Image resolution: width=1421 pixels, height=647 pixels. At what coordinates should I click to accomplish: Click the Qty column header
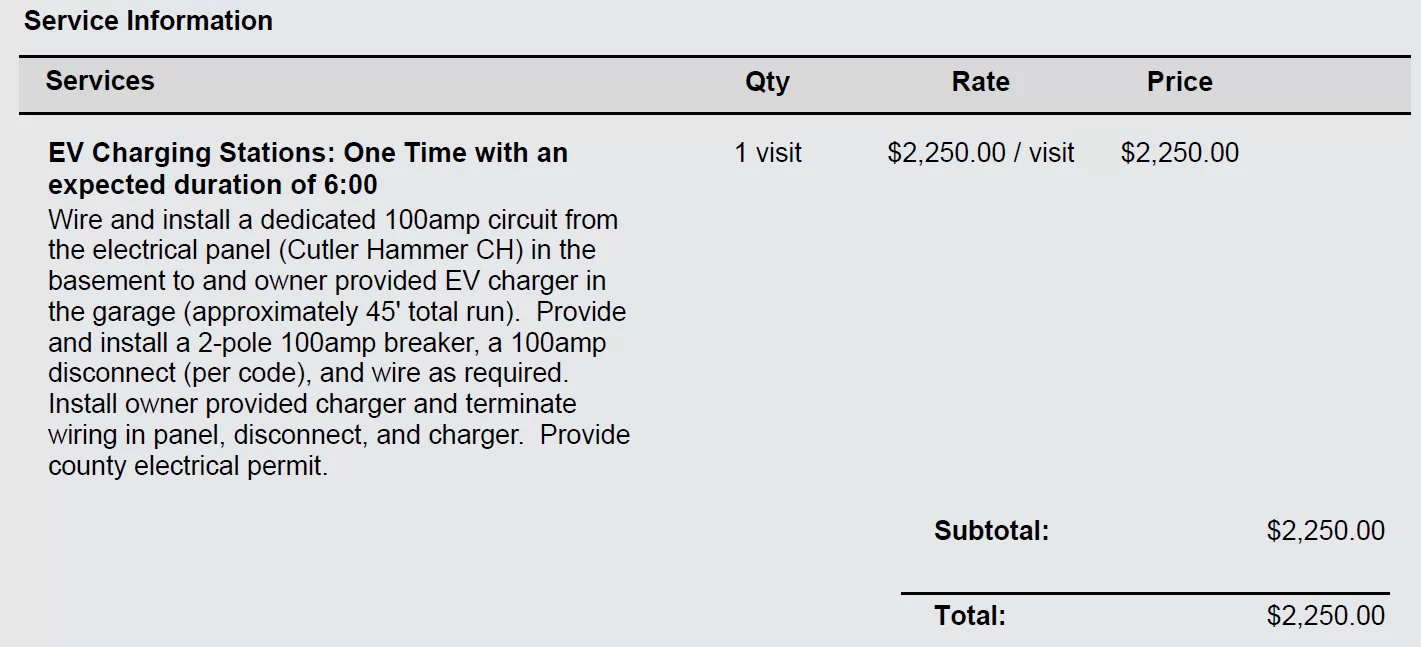pyautogui.click(x=767, y=82)
